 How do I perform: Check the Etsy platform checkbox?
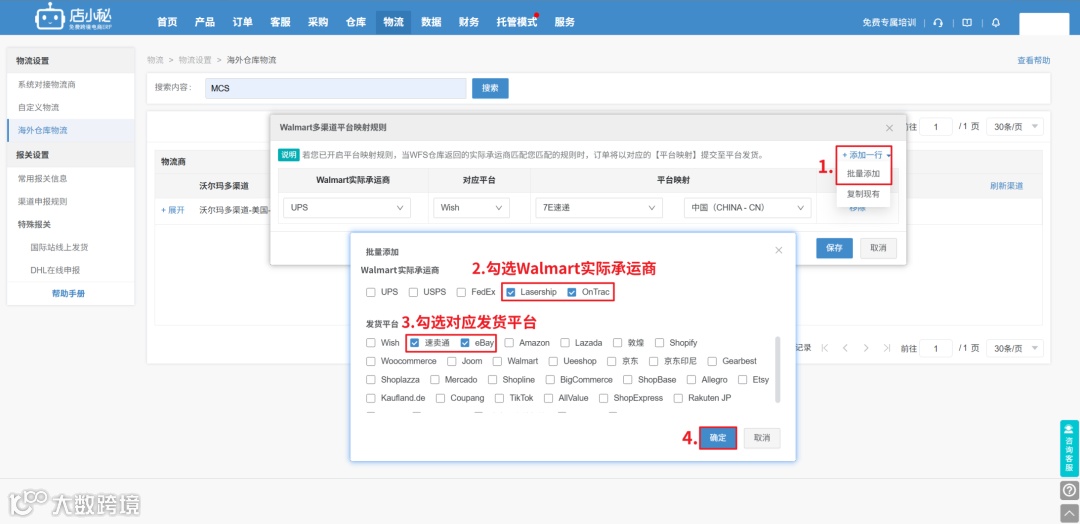(x=742, y=379)
